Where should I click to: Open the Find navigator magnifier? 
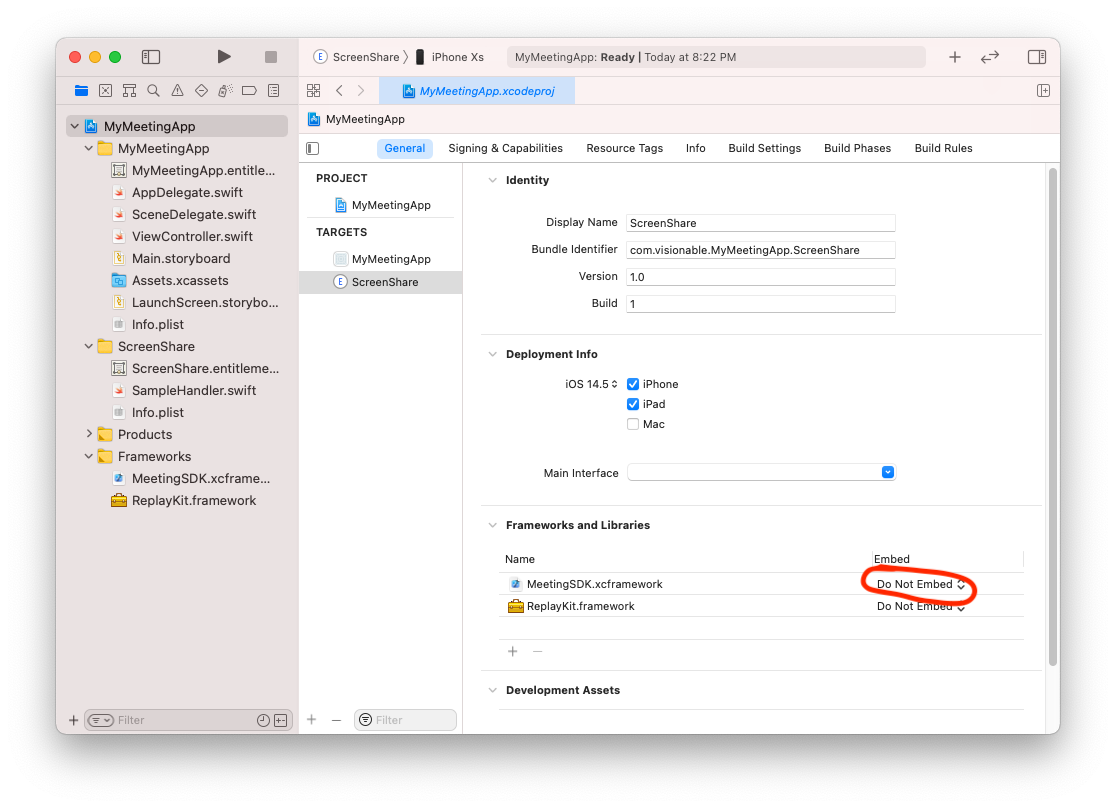tap(153, 90)
